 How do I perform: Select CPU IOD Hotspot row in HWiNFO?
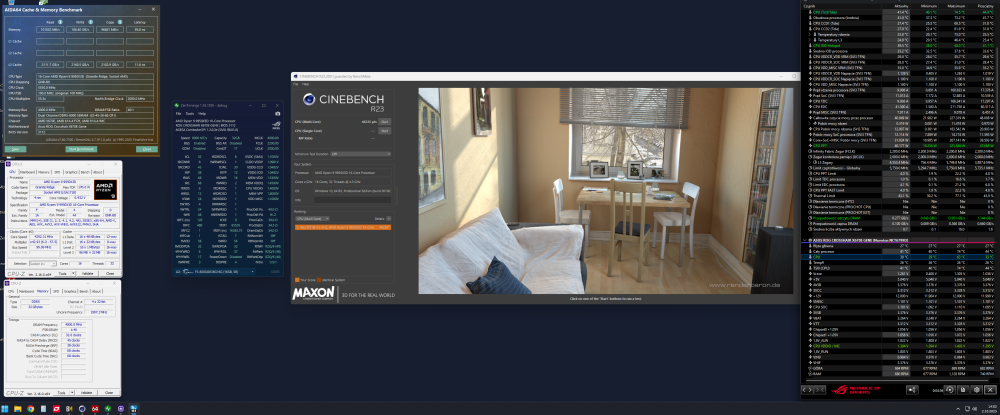899,46
